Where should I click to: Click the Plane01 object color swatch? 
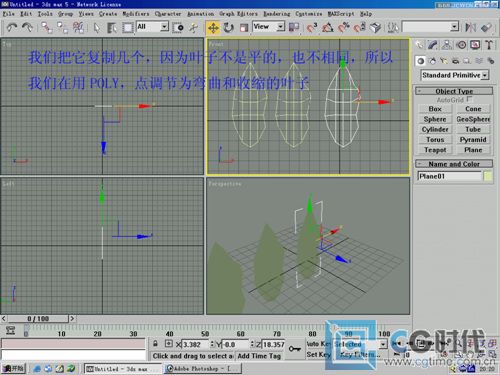(x=488, y=176)
